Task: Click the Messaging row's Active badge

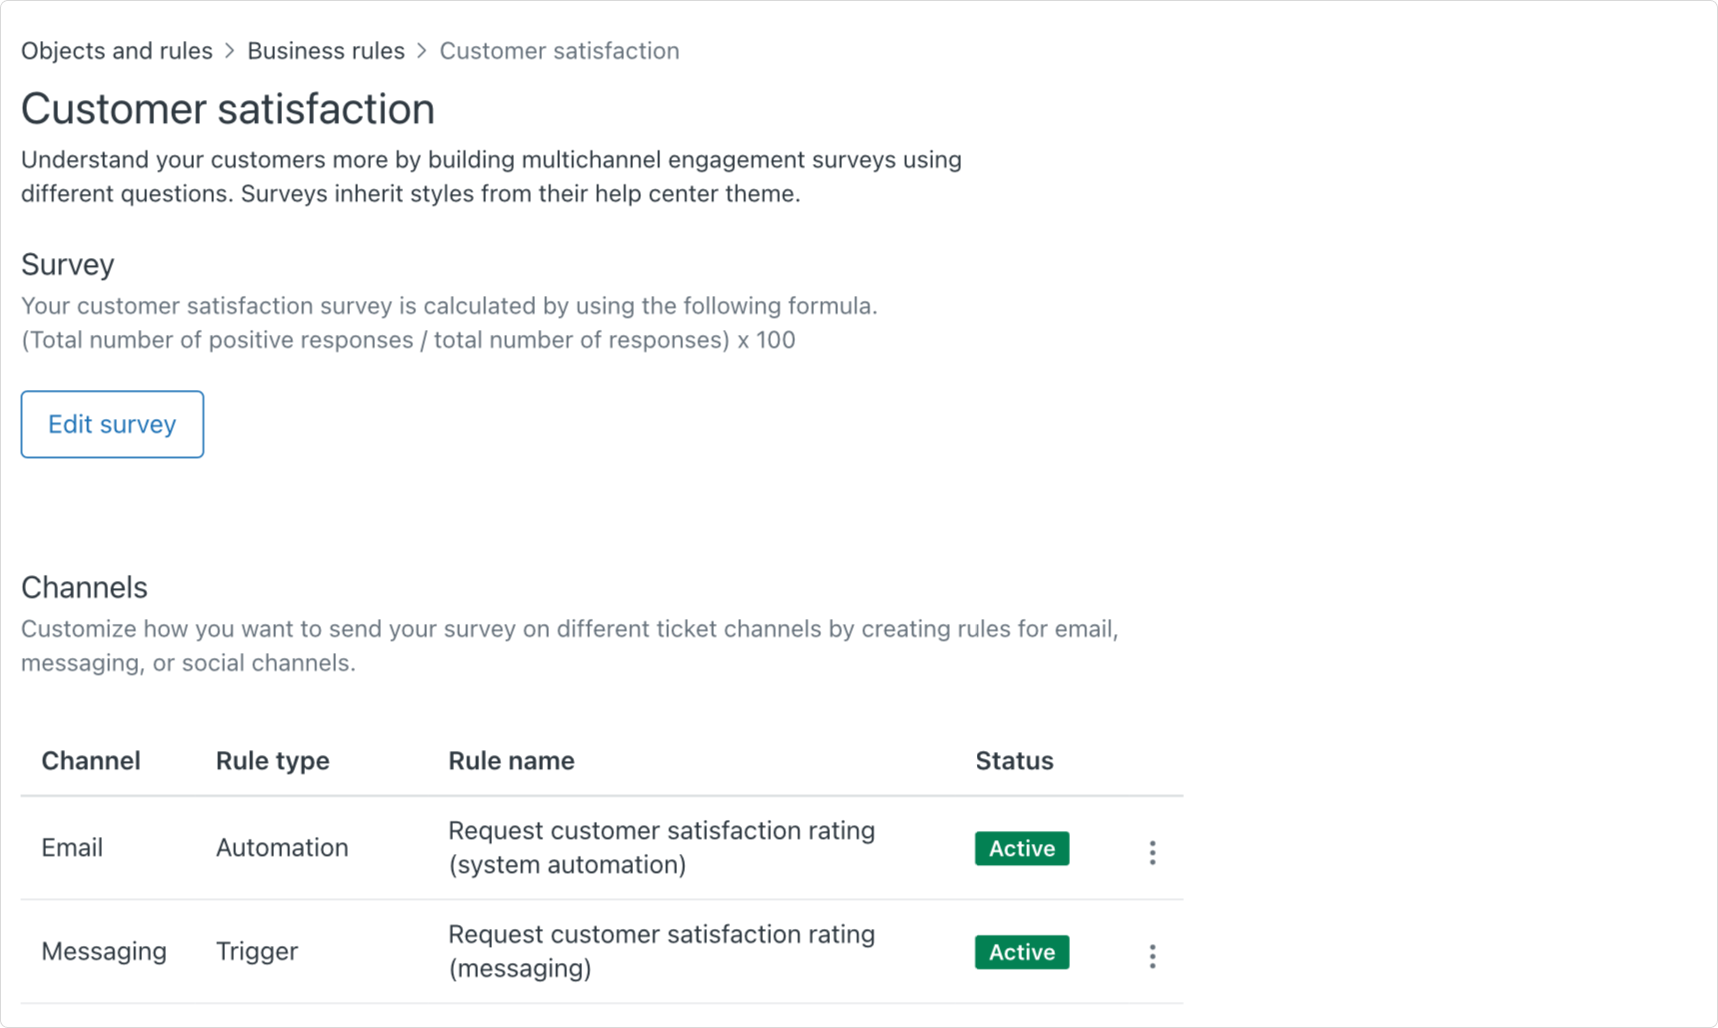Action: pyautogui.click(x=1021, y=952)
